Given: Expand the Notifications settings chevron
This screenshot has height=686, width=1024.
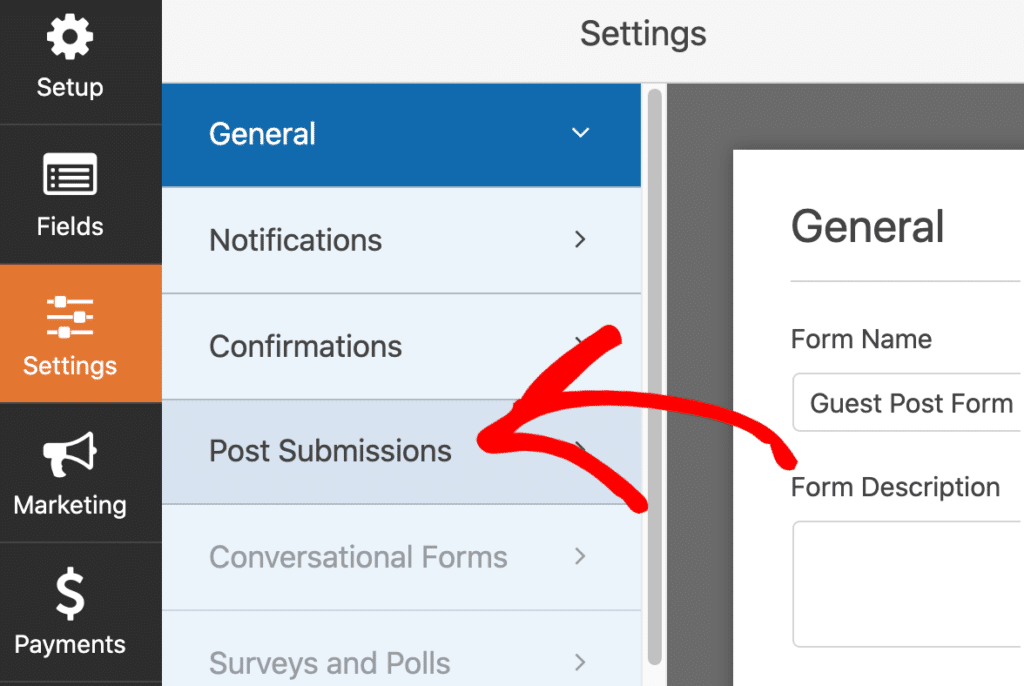Looking at the screenshot, I should 581,240.
